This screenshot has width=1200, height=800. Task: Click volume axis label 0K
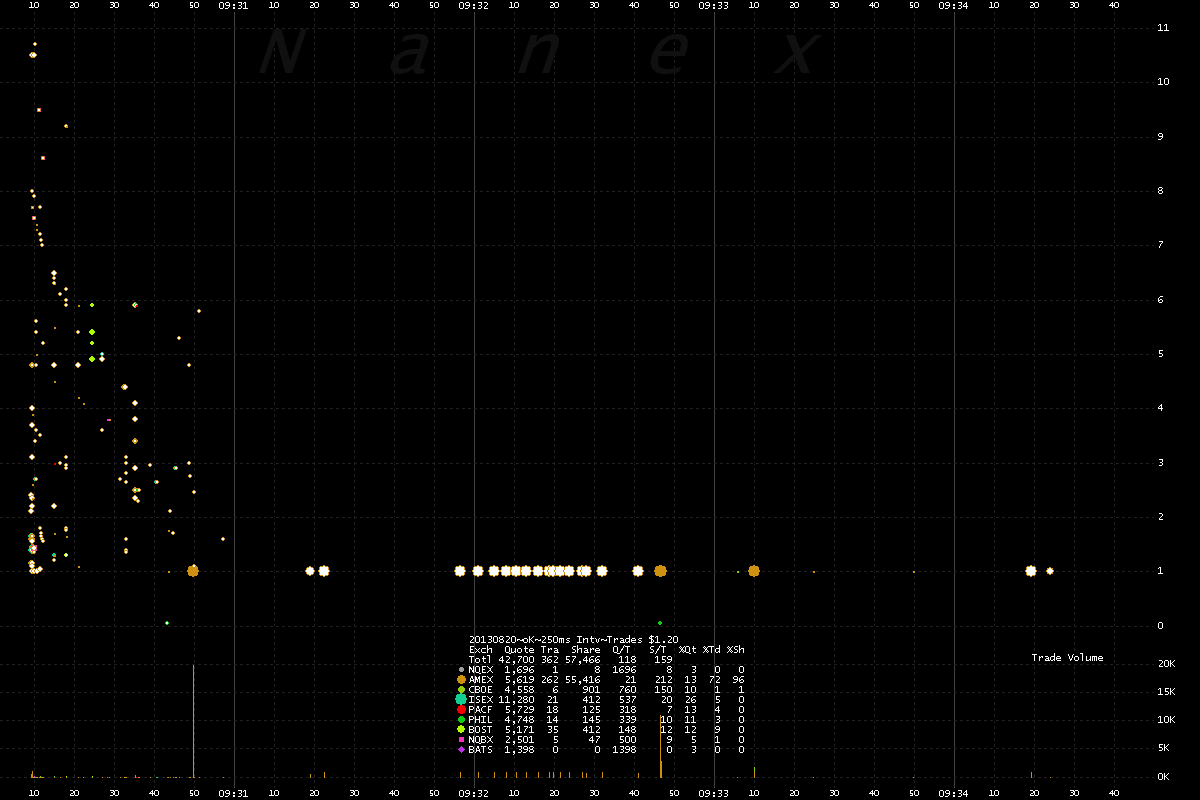coord(1163,776)
